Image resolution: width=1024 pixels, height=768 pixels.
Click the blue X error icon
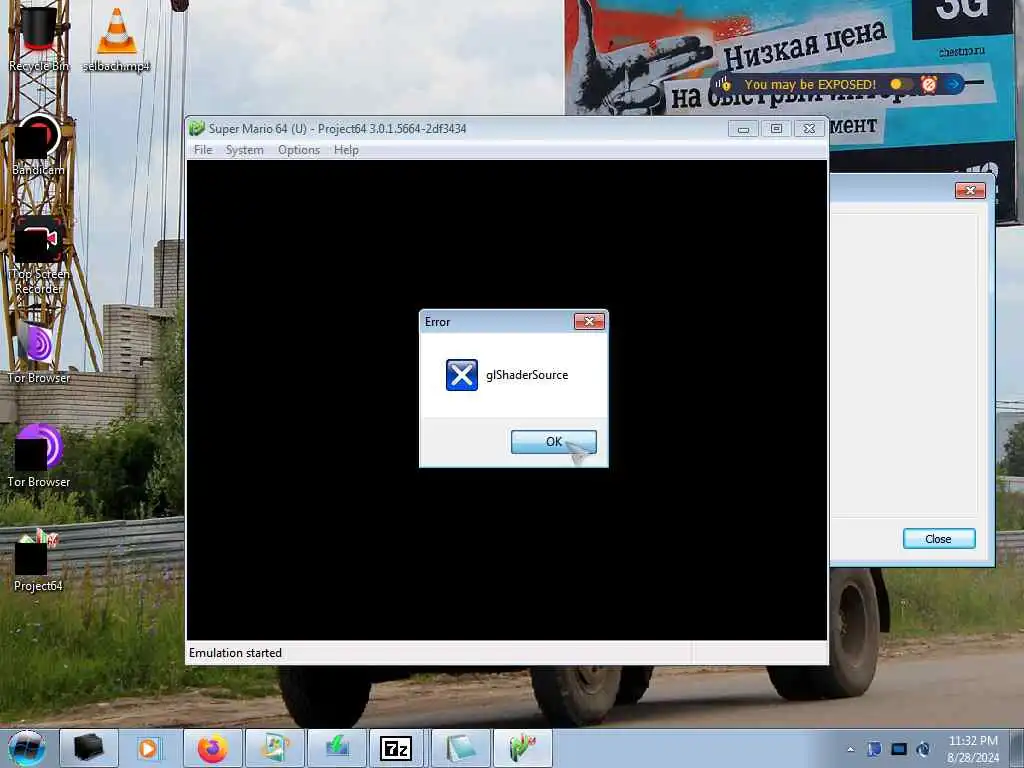pos(462,375)
